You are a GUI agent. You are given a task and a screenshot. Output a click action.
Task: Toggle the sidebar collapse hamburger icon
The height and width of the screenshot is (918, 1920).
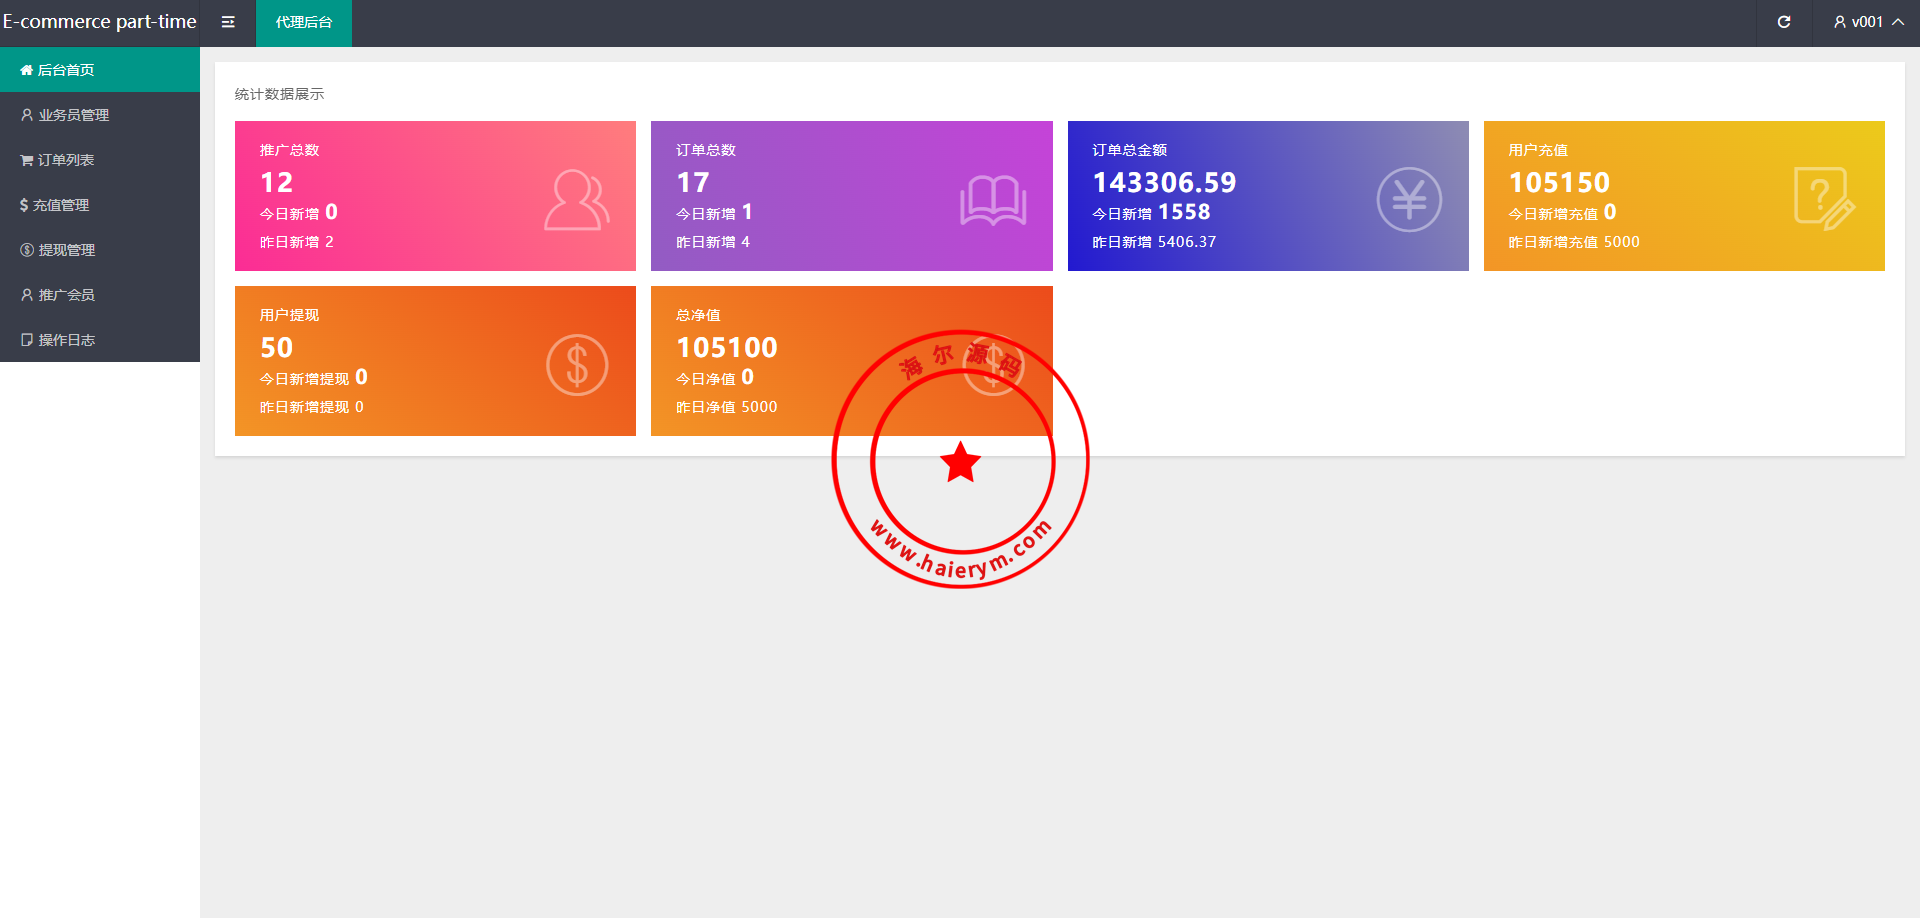[228, 22]
